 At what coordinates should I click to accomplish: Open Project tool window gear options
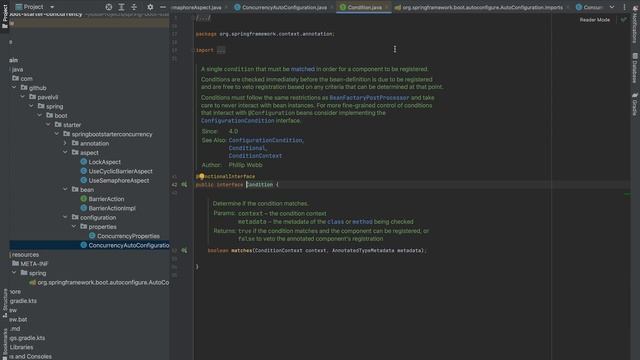point(150,7)
